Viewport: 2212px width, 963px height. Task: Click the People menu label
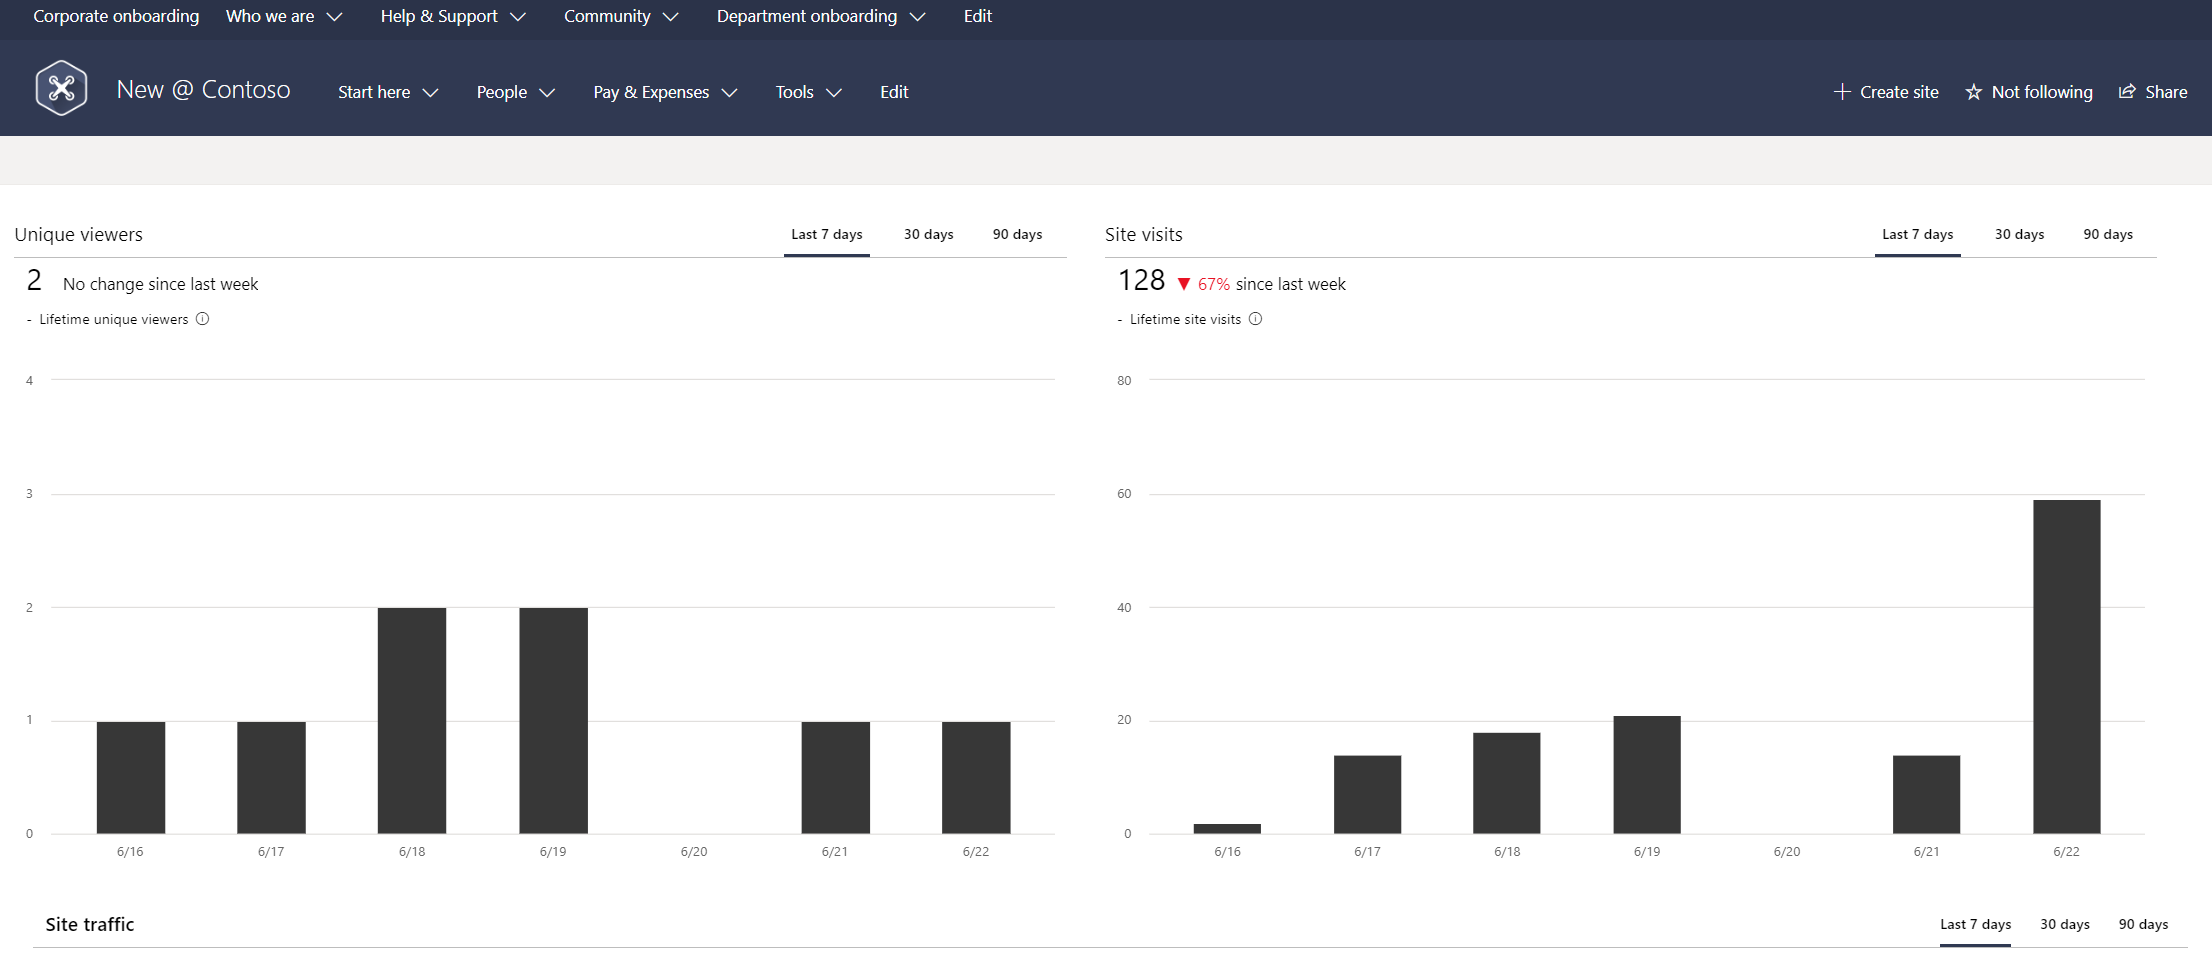[x=502, y=92]
